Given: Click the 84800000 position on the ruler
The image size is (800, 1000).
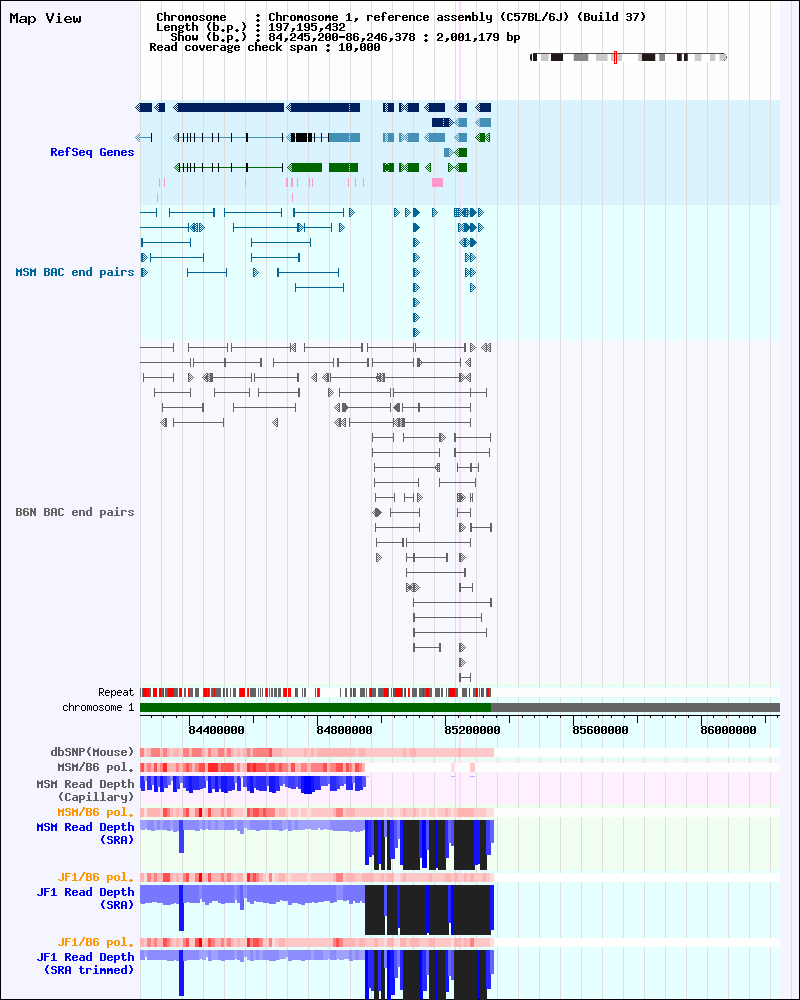Looking at the screenshot, I should 344,730.
